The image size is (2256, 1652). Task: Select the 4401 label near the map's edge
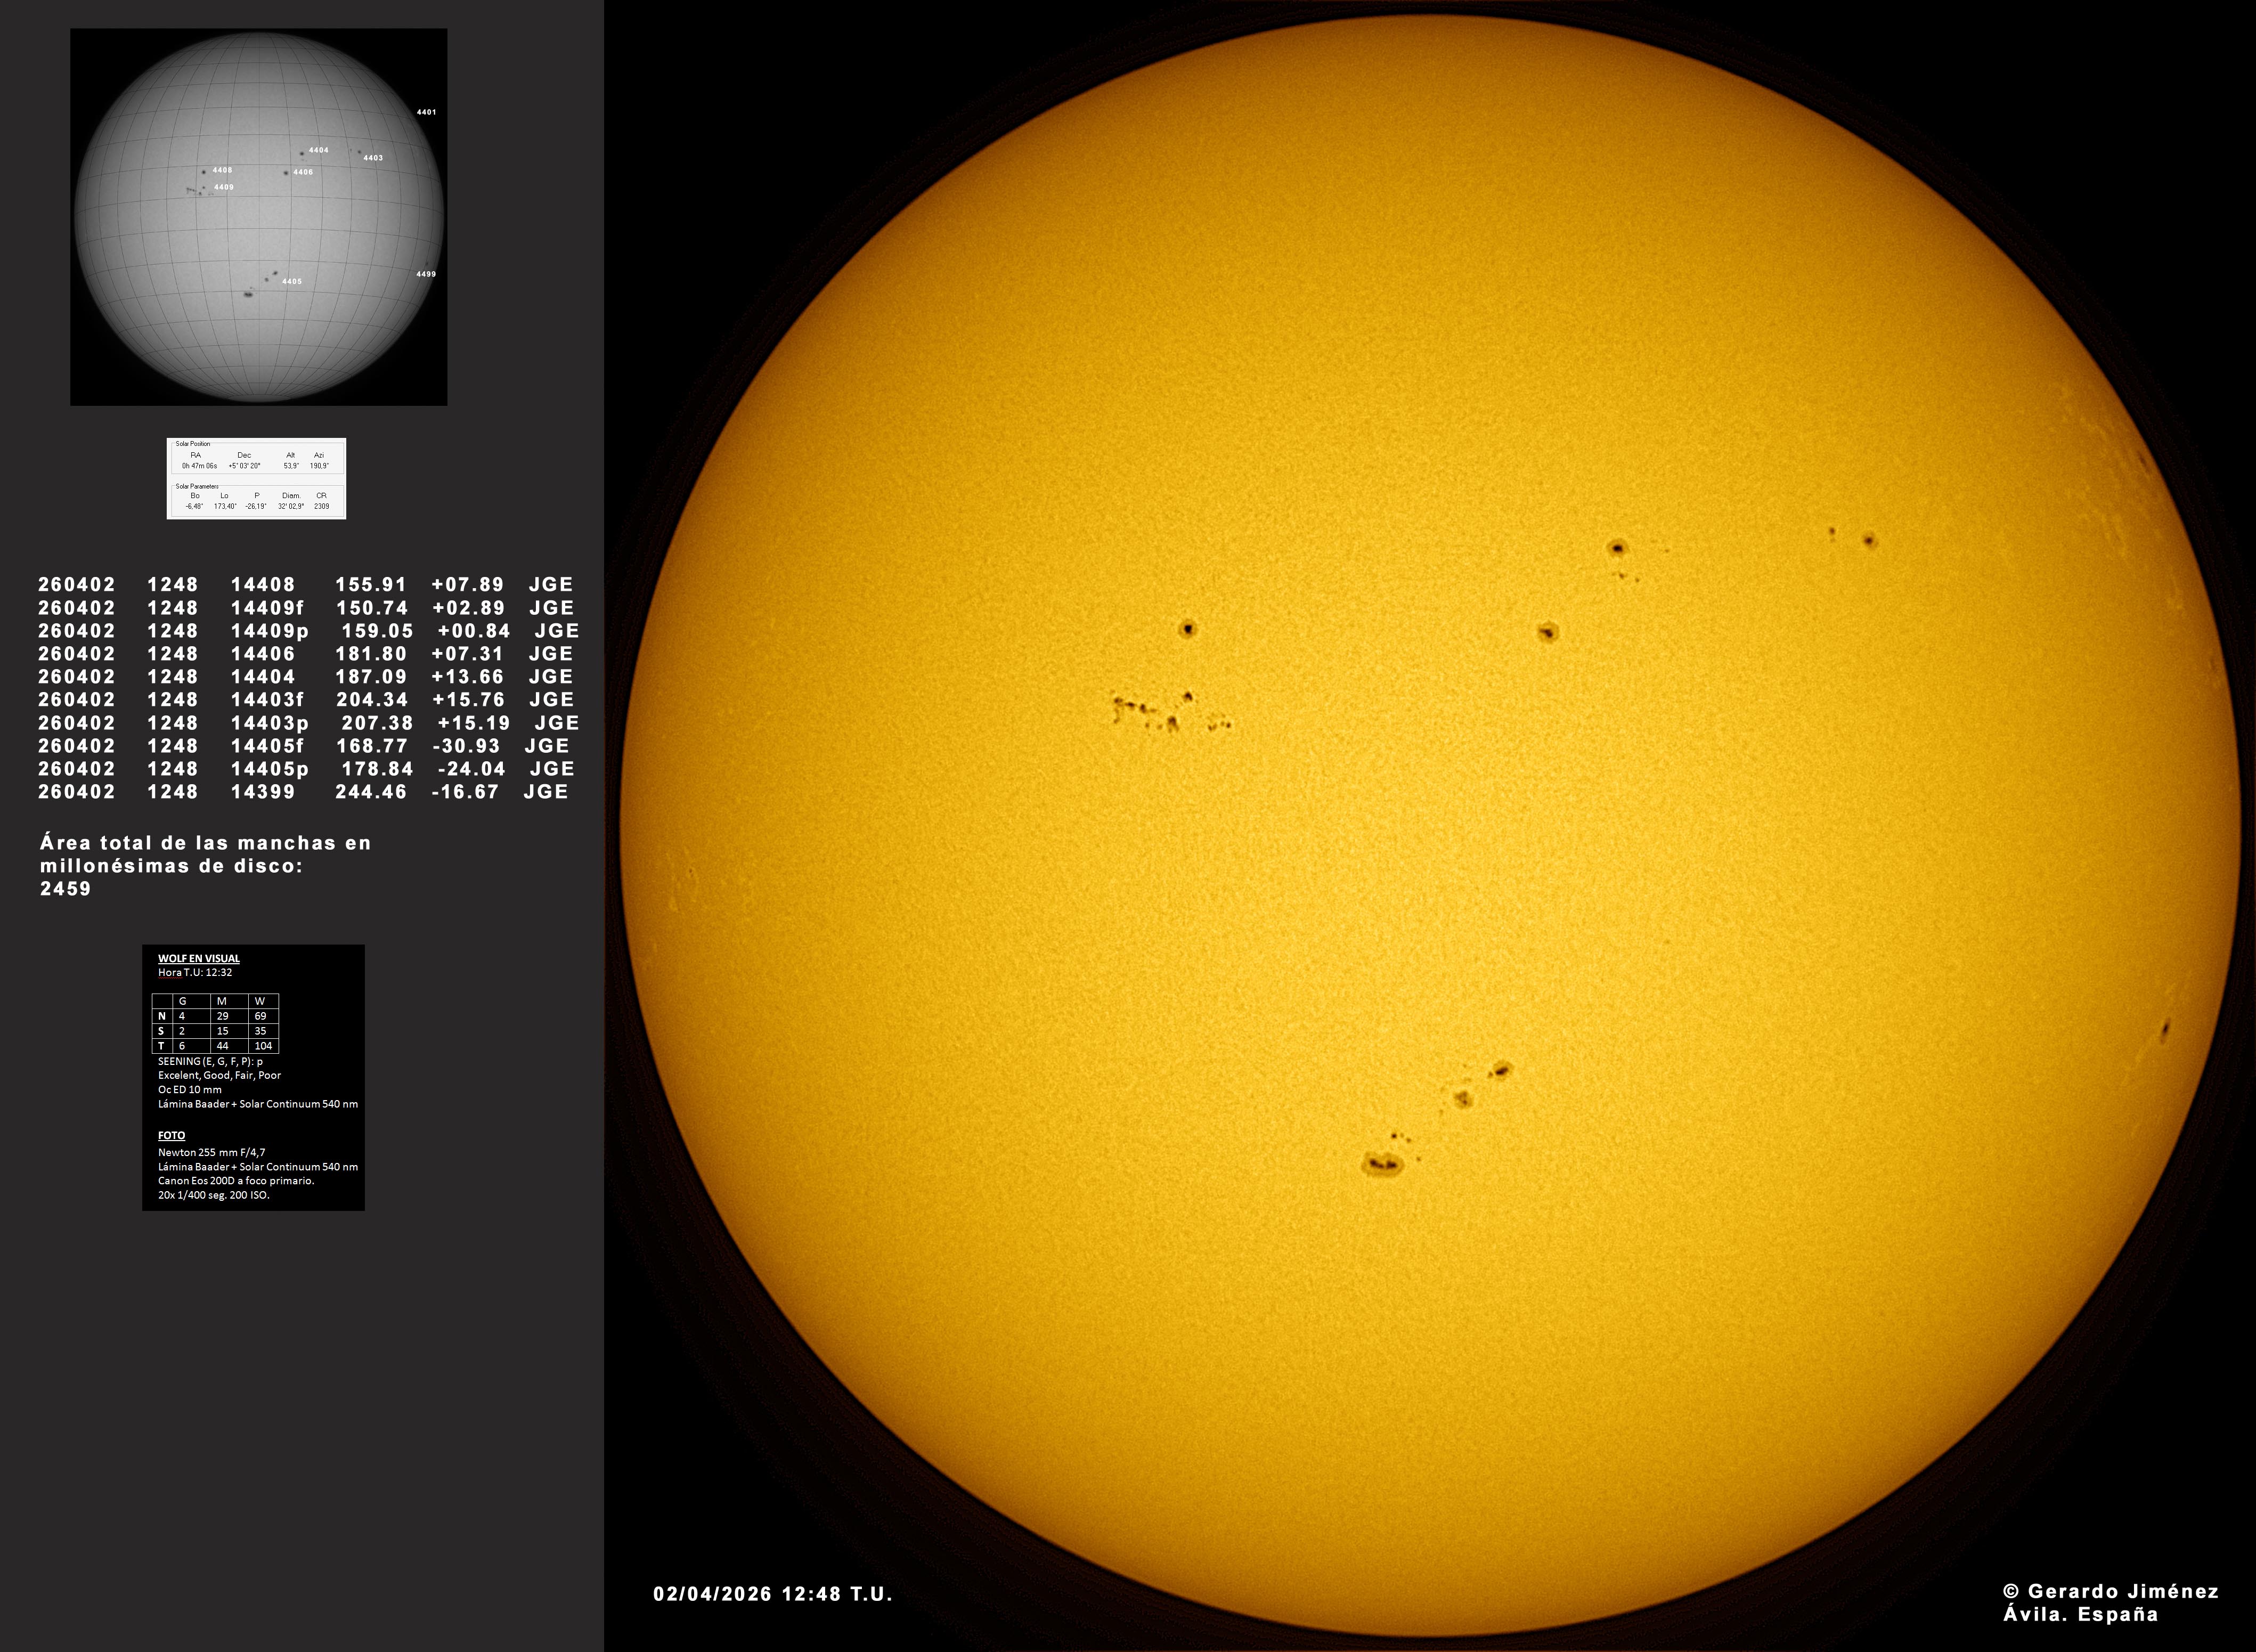[426, 112]
